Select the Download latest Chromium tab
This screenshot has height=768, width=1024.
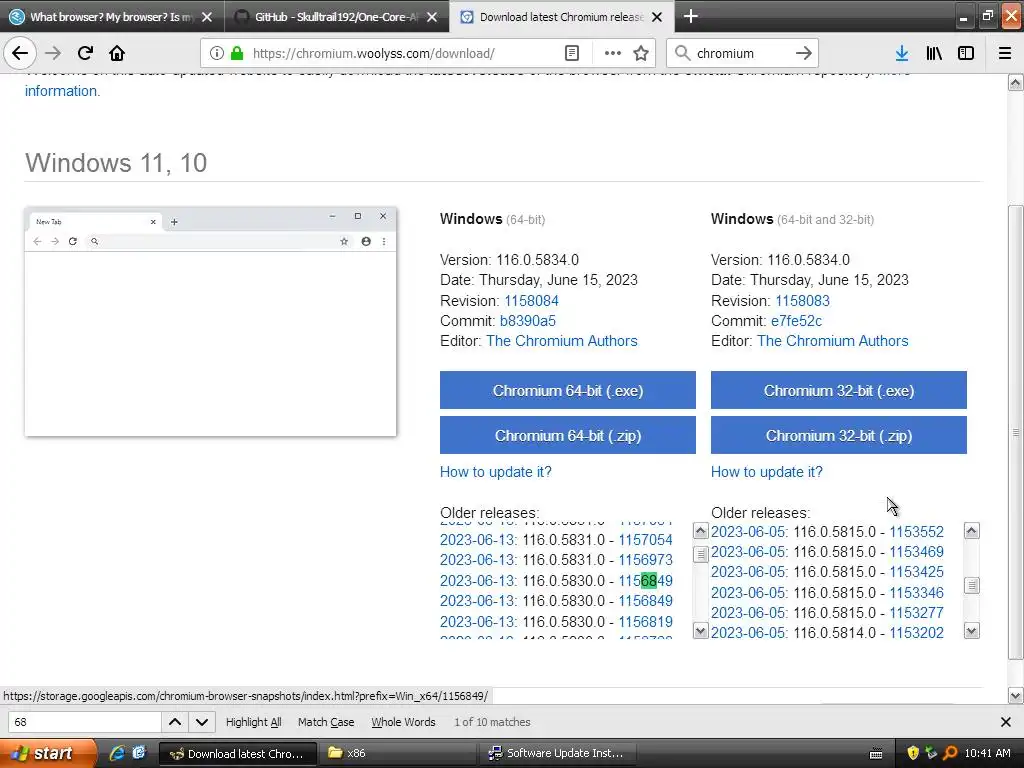click(562, 17)
